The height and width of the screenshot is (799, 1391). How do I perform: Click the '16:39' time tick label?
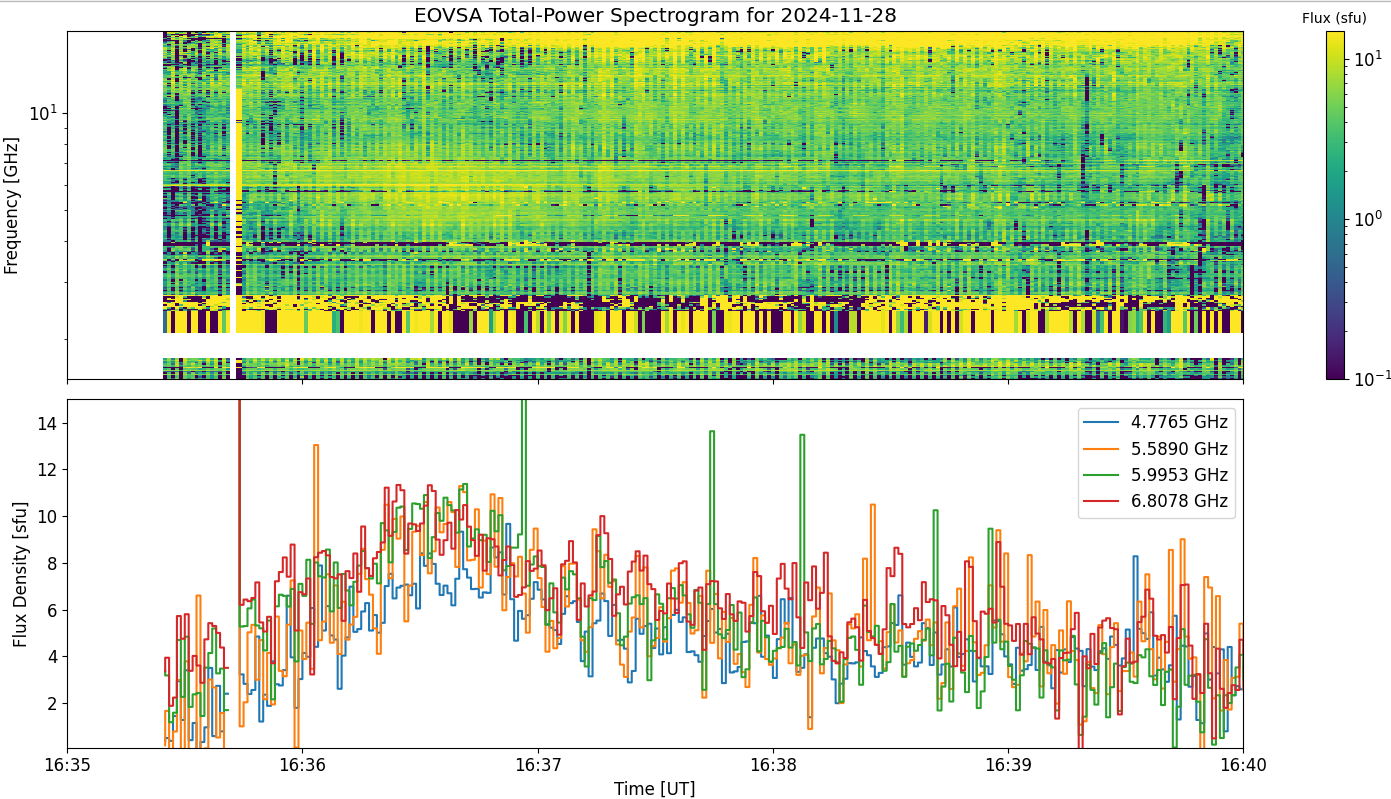(x=1008, y=765)
